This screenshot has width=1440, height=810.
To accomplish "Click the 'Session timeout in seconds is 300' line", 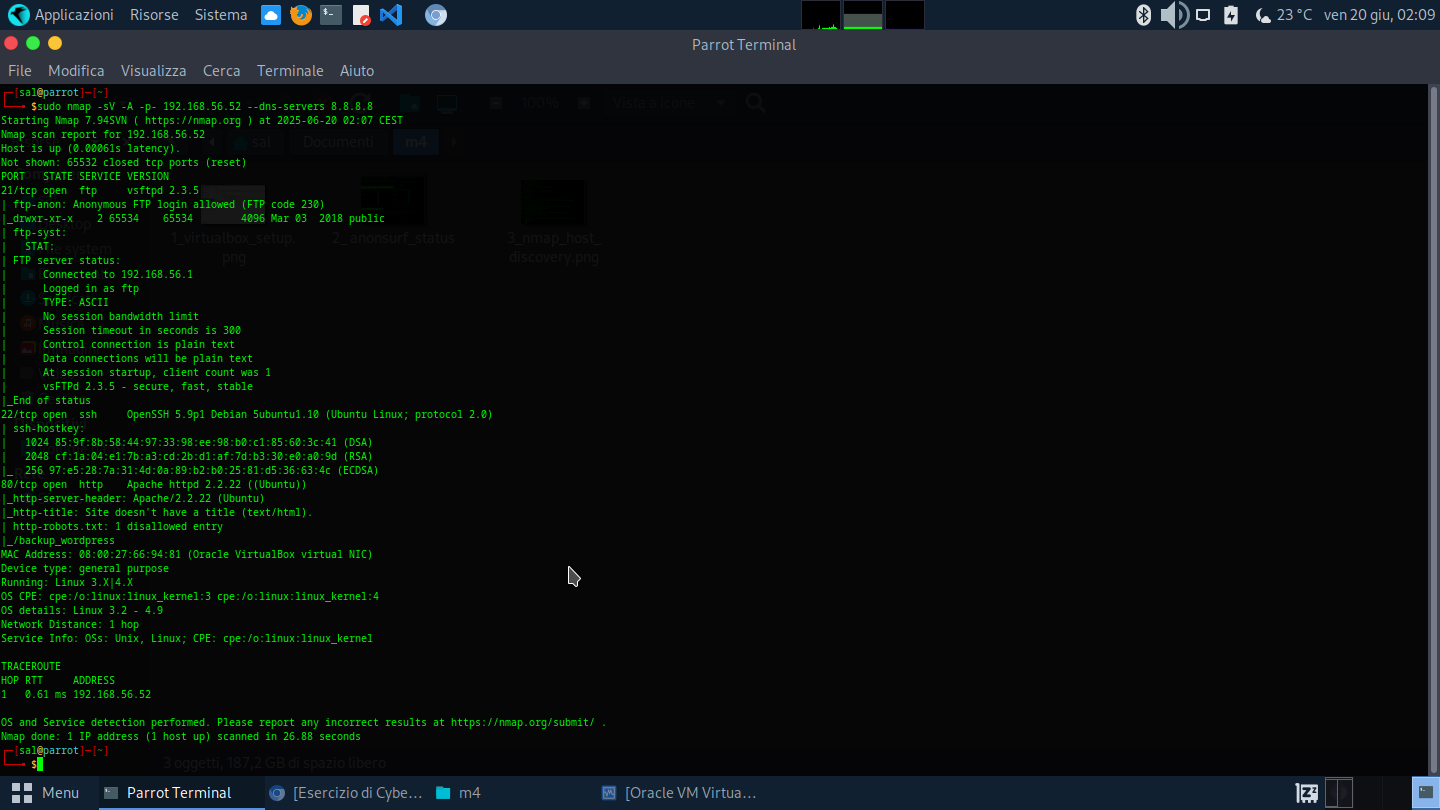I will (142, 330).
